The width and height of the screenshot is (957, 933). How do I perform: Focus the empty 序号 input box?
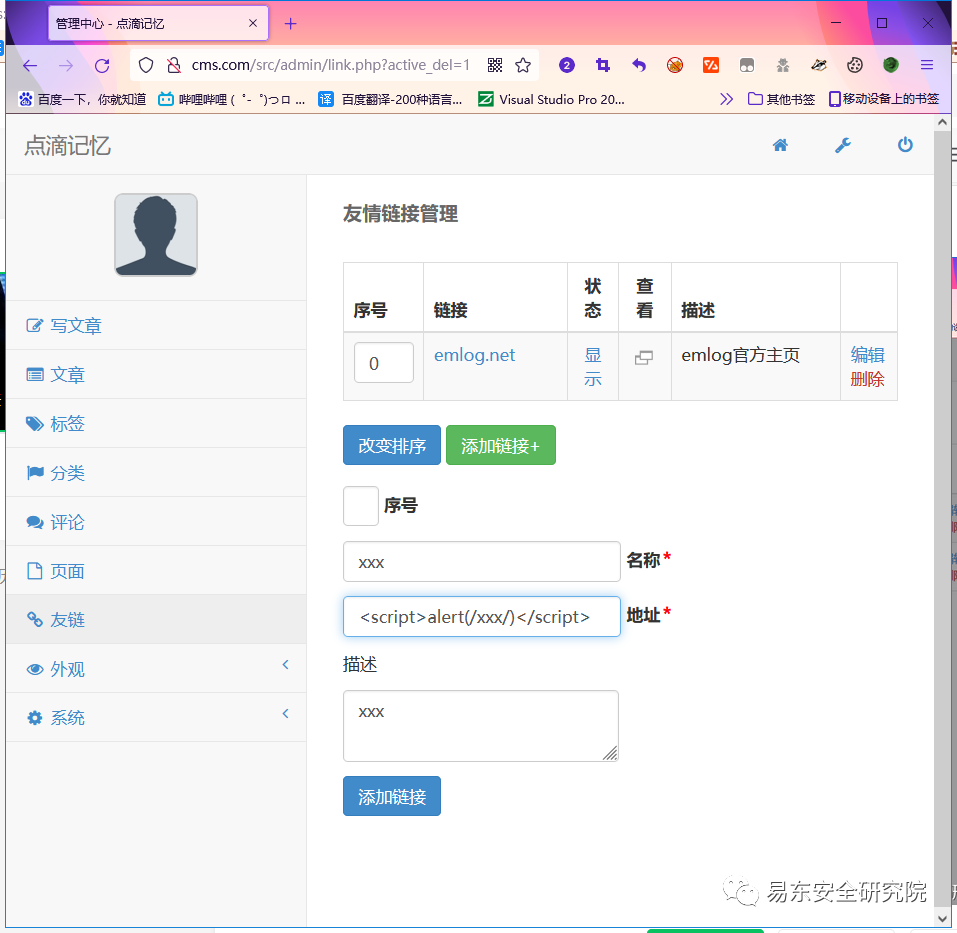[x=361, y=506]
